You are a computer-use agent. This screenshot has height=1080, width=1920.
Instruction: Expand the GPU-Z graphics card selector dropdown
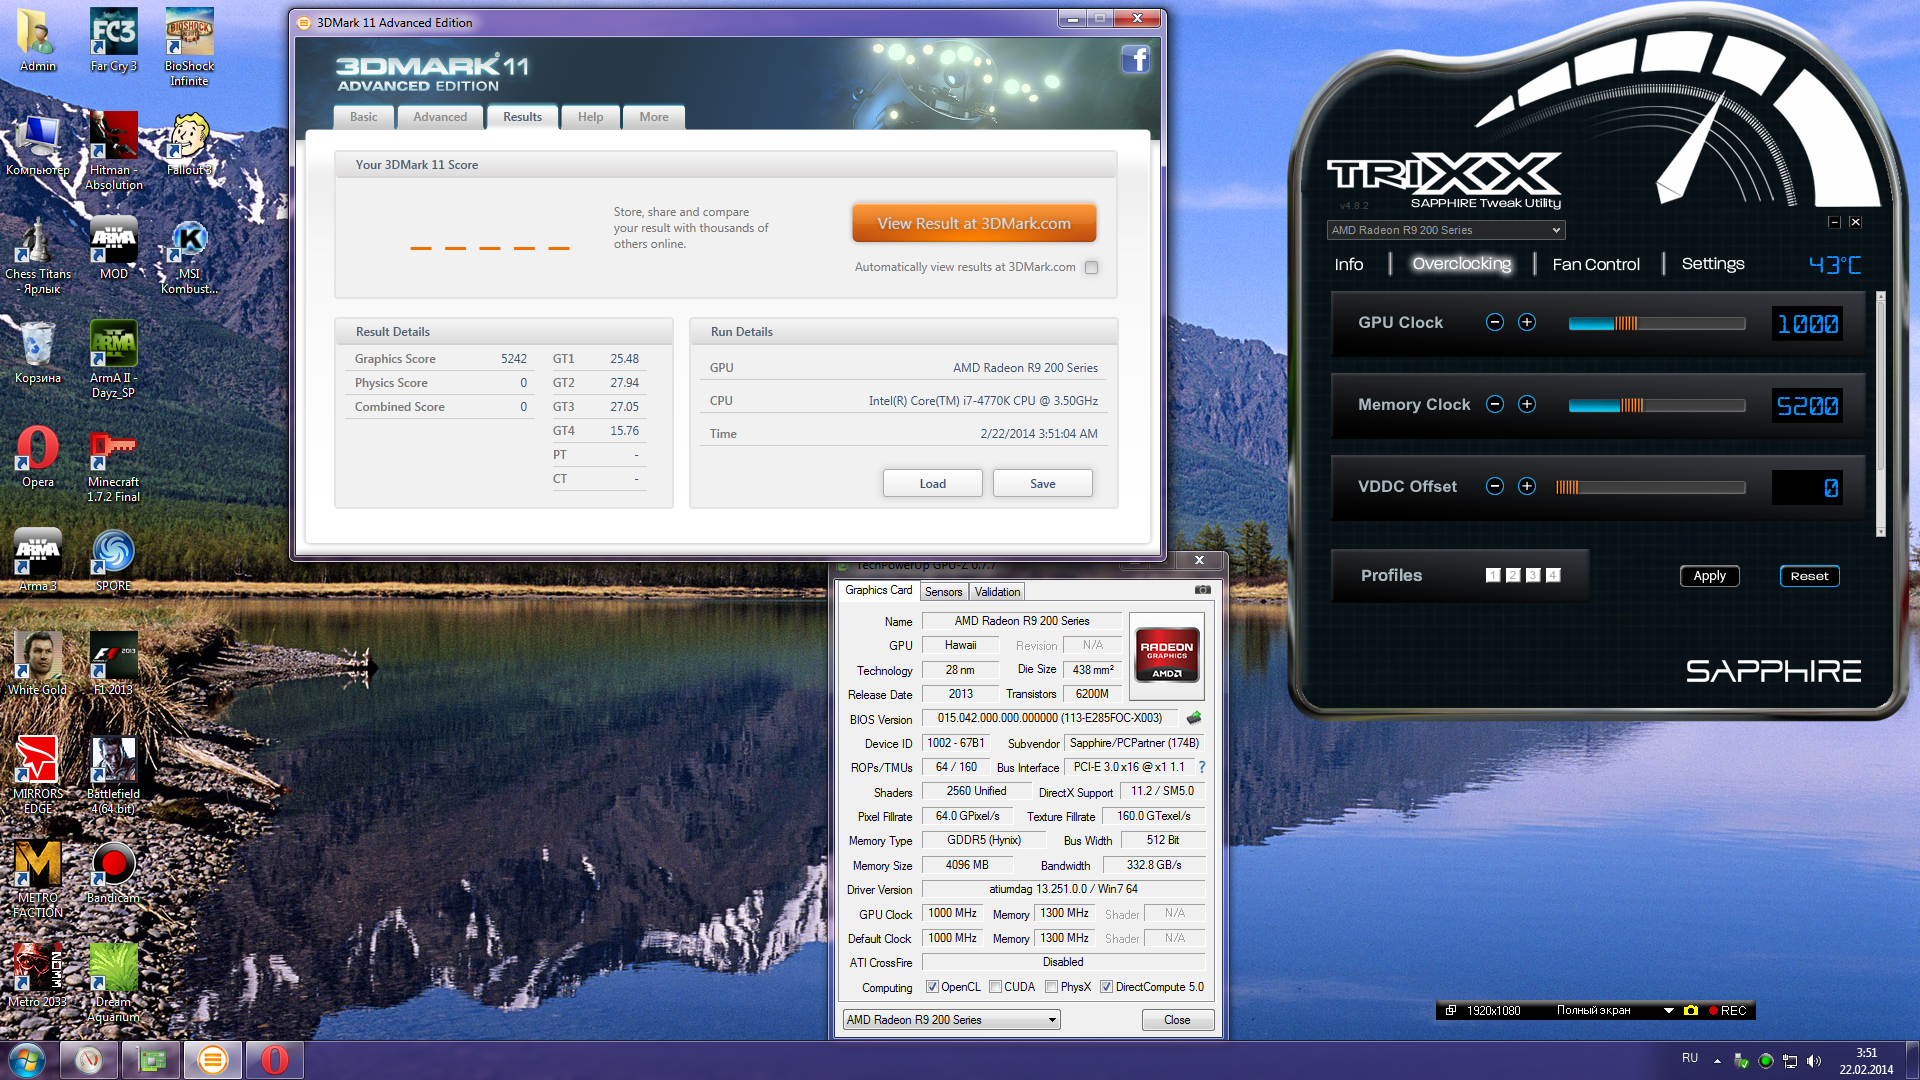point(1052,1020)
